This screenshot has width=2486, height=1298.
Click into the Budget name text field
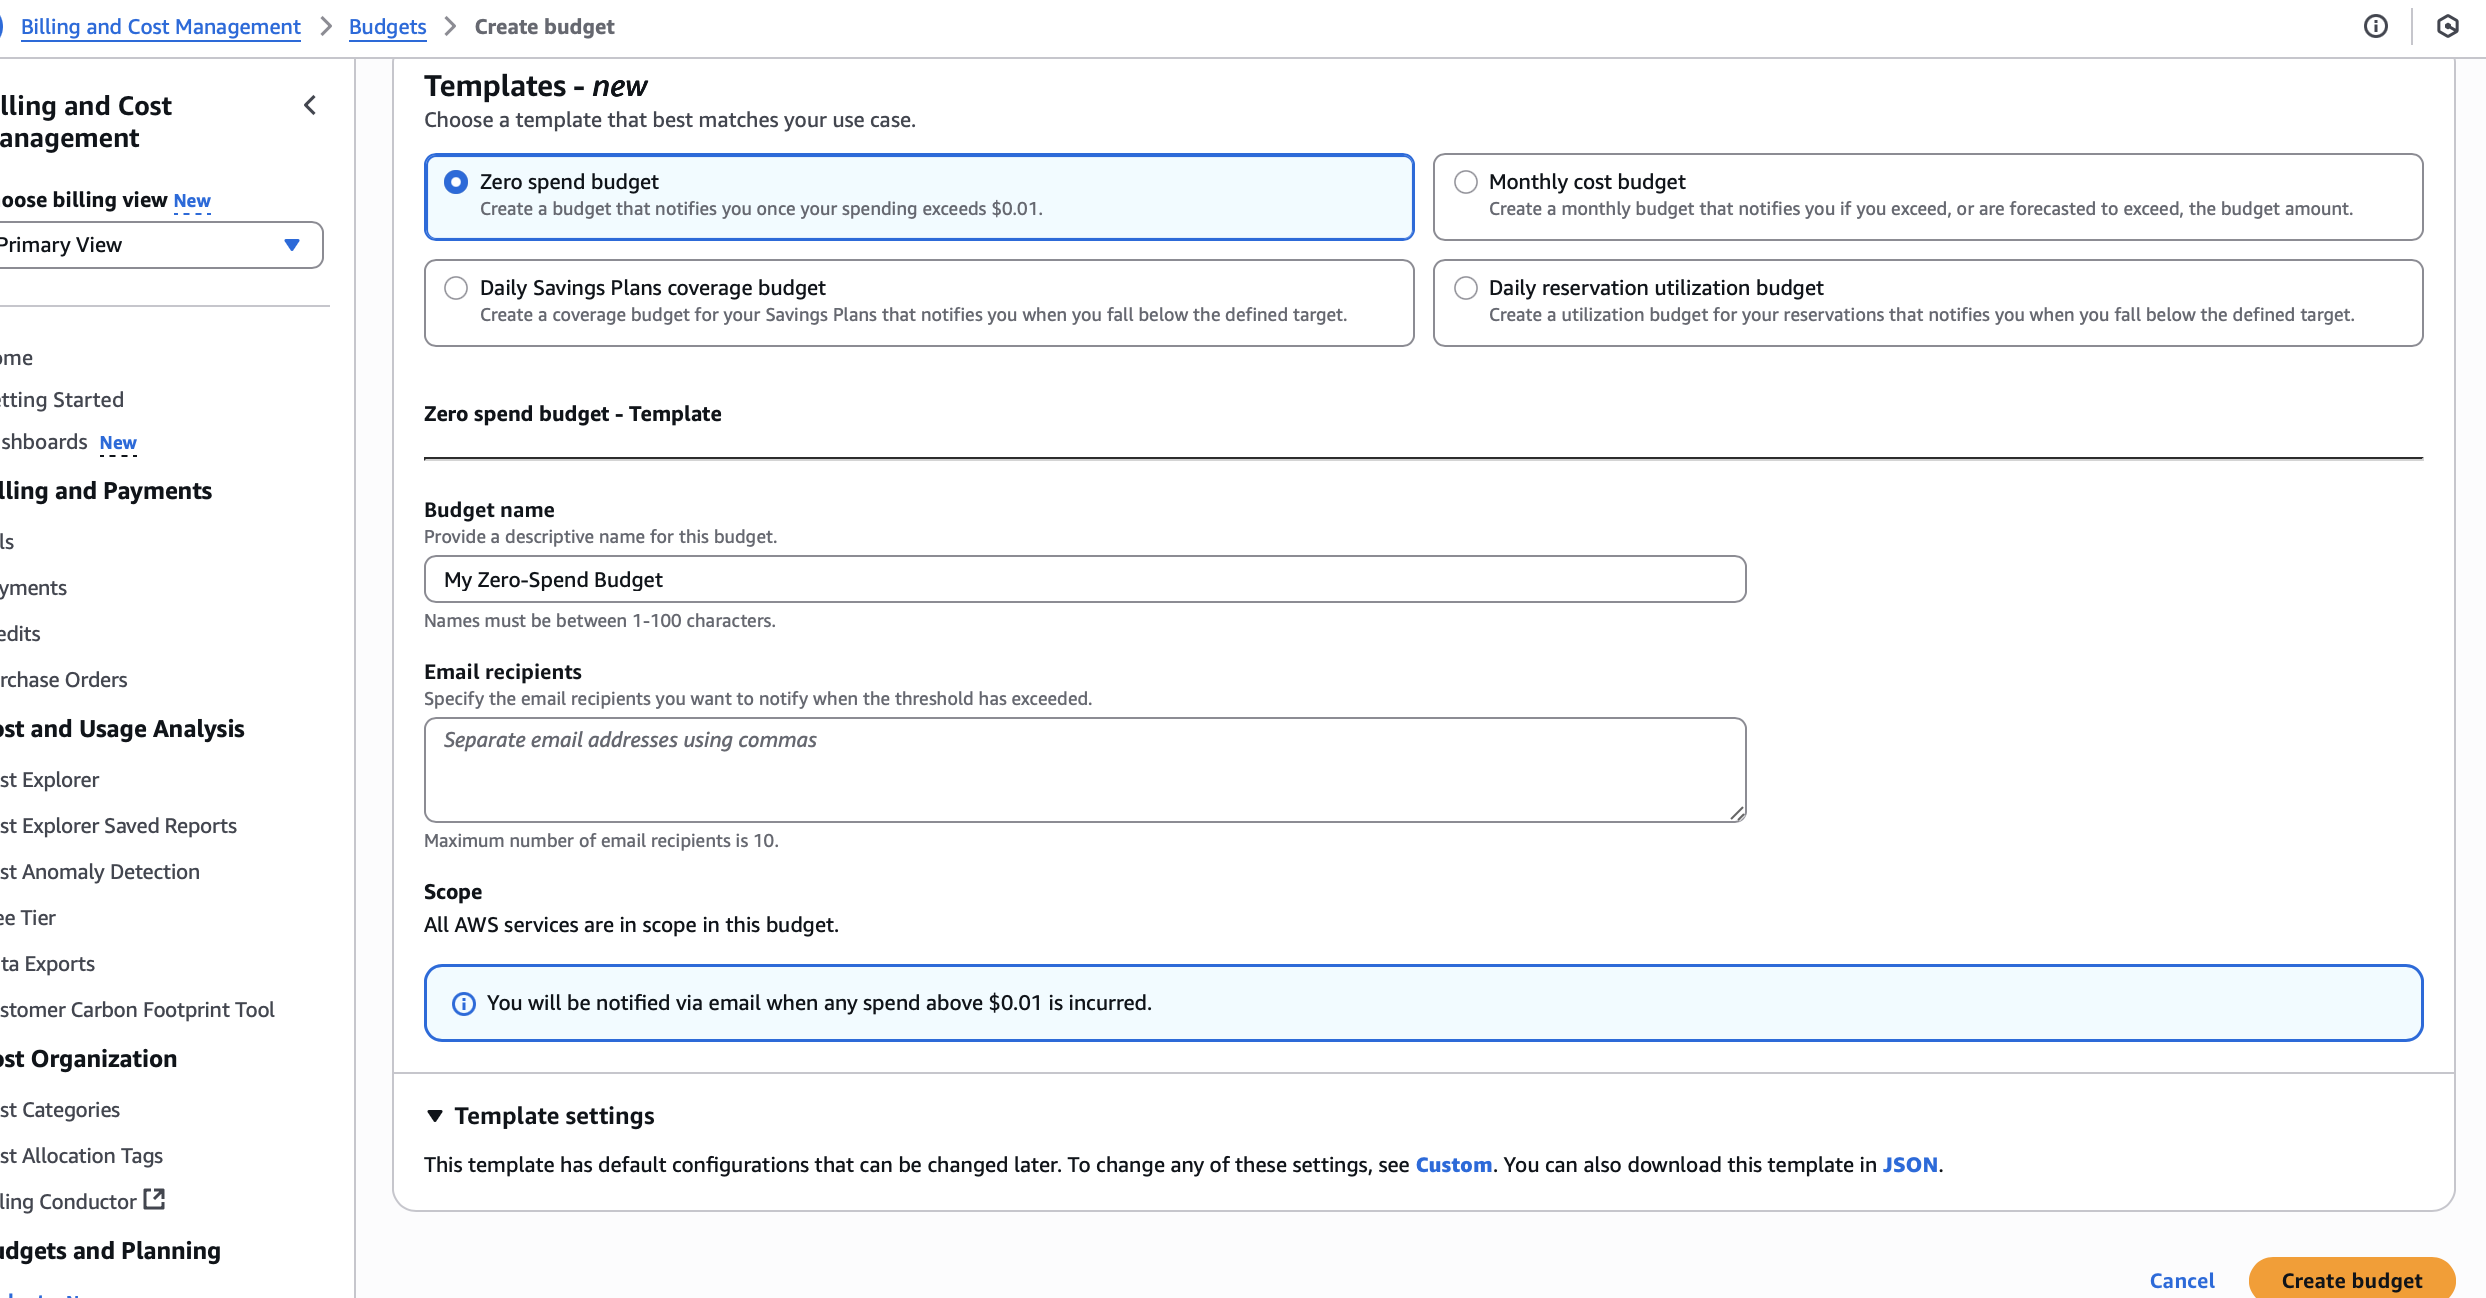pyautogui.click(x=1084, y=580)
